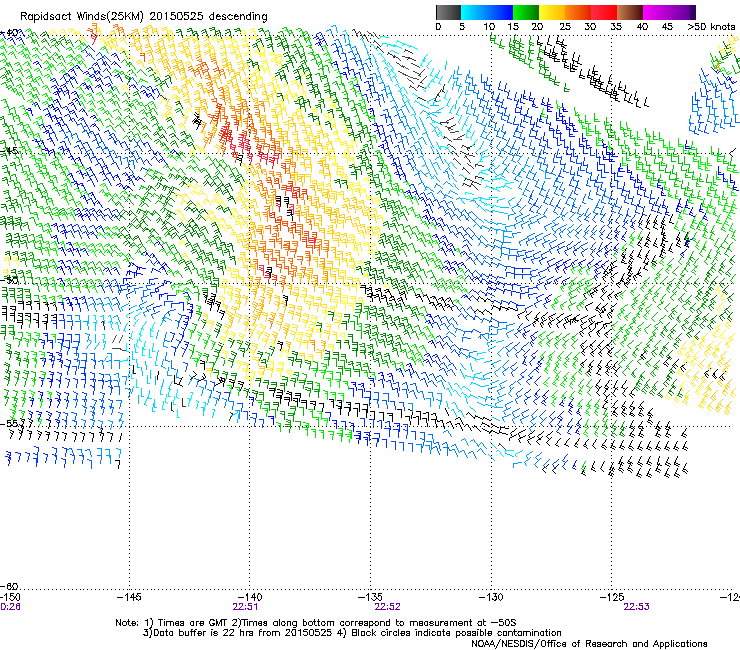Click the orange 25-30 knots legend band
Image resolution: width=740 pixels, height=650 pixels.
578,12
